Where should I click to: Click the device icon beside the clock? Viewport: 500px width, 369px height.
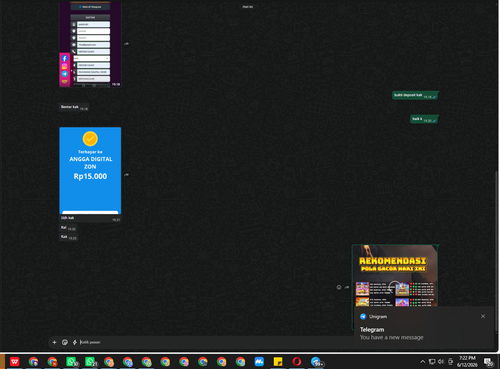(451, 361)
